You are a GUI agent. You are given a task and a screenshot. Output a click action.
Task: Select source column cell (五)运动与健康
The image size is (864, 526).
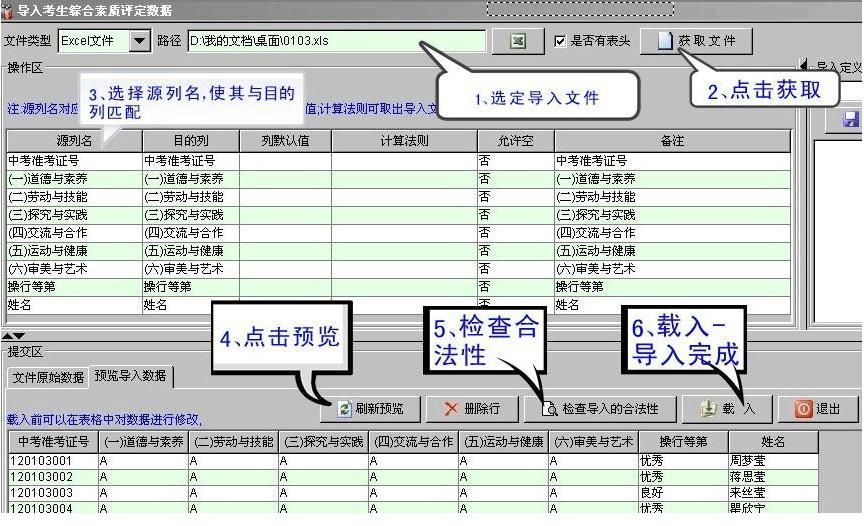pos(74,251)
